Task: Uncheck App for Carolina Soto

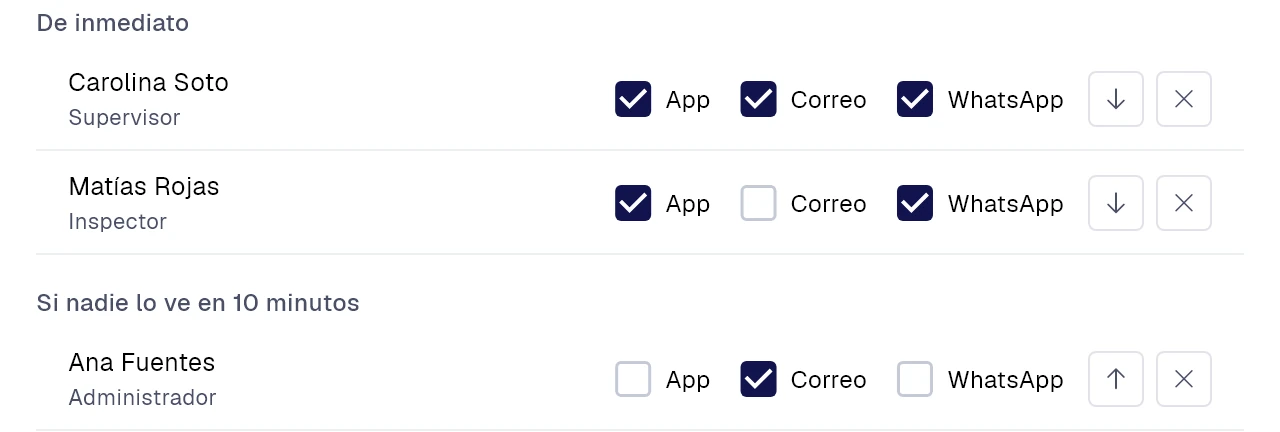Action: [633, 99]
